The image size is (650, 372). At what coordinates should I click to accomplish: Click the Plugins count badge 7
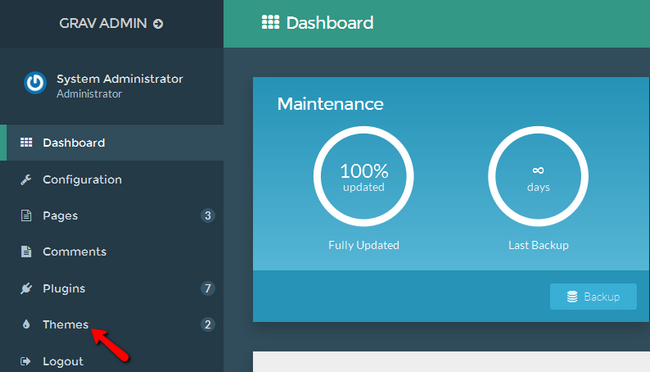[208, 288]
